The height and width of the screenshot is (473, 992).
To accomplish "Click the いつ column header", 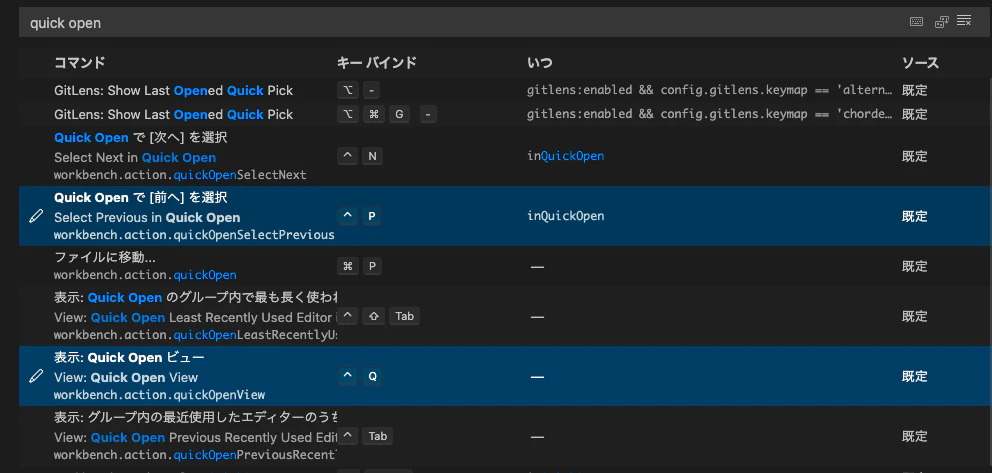I will point(539,63).
